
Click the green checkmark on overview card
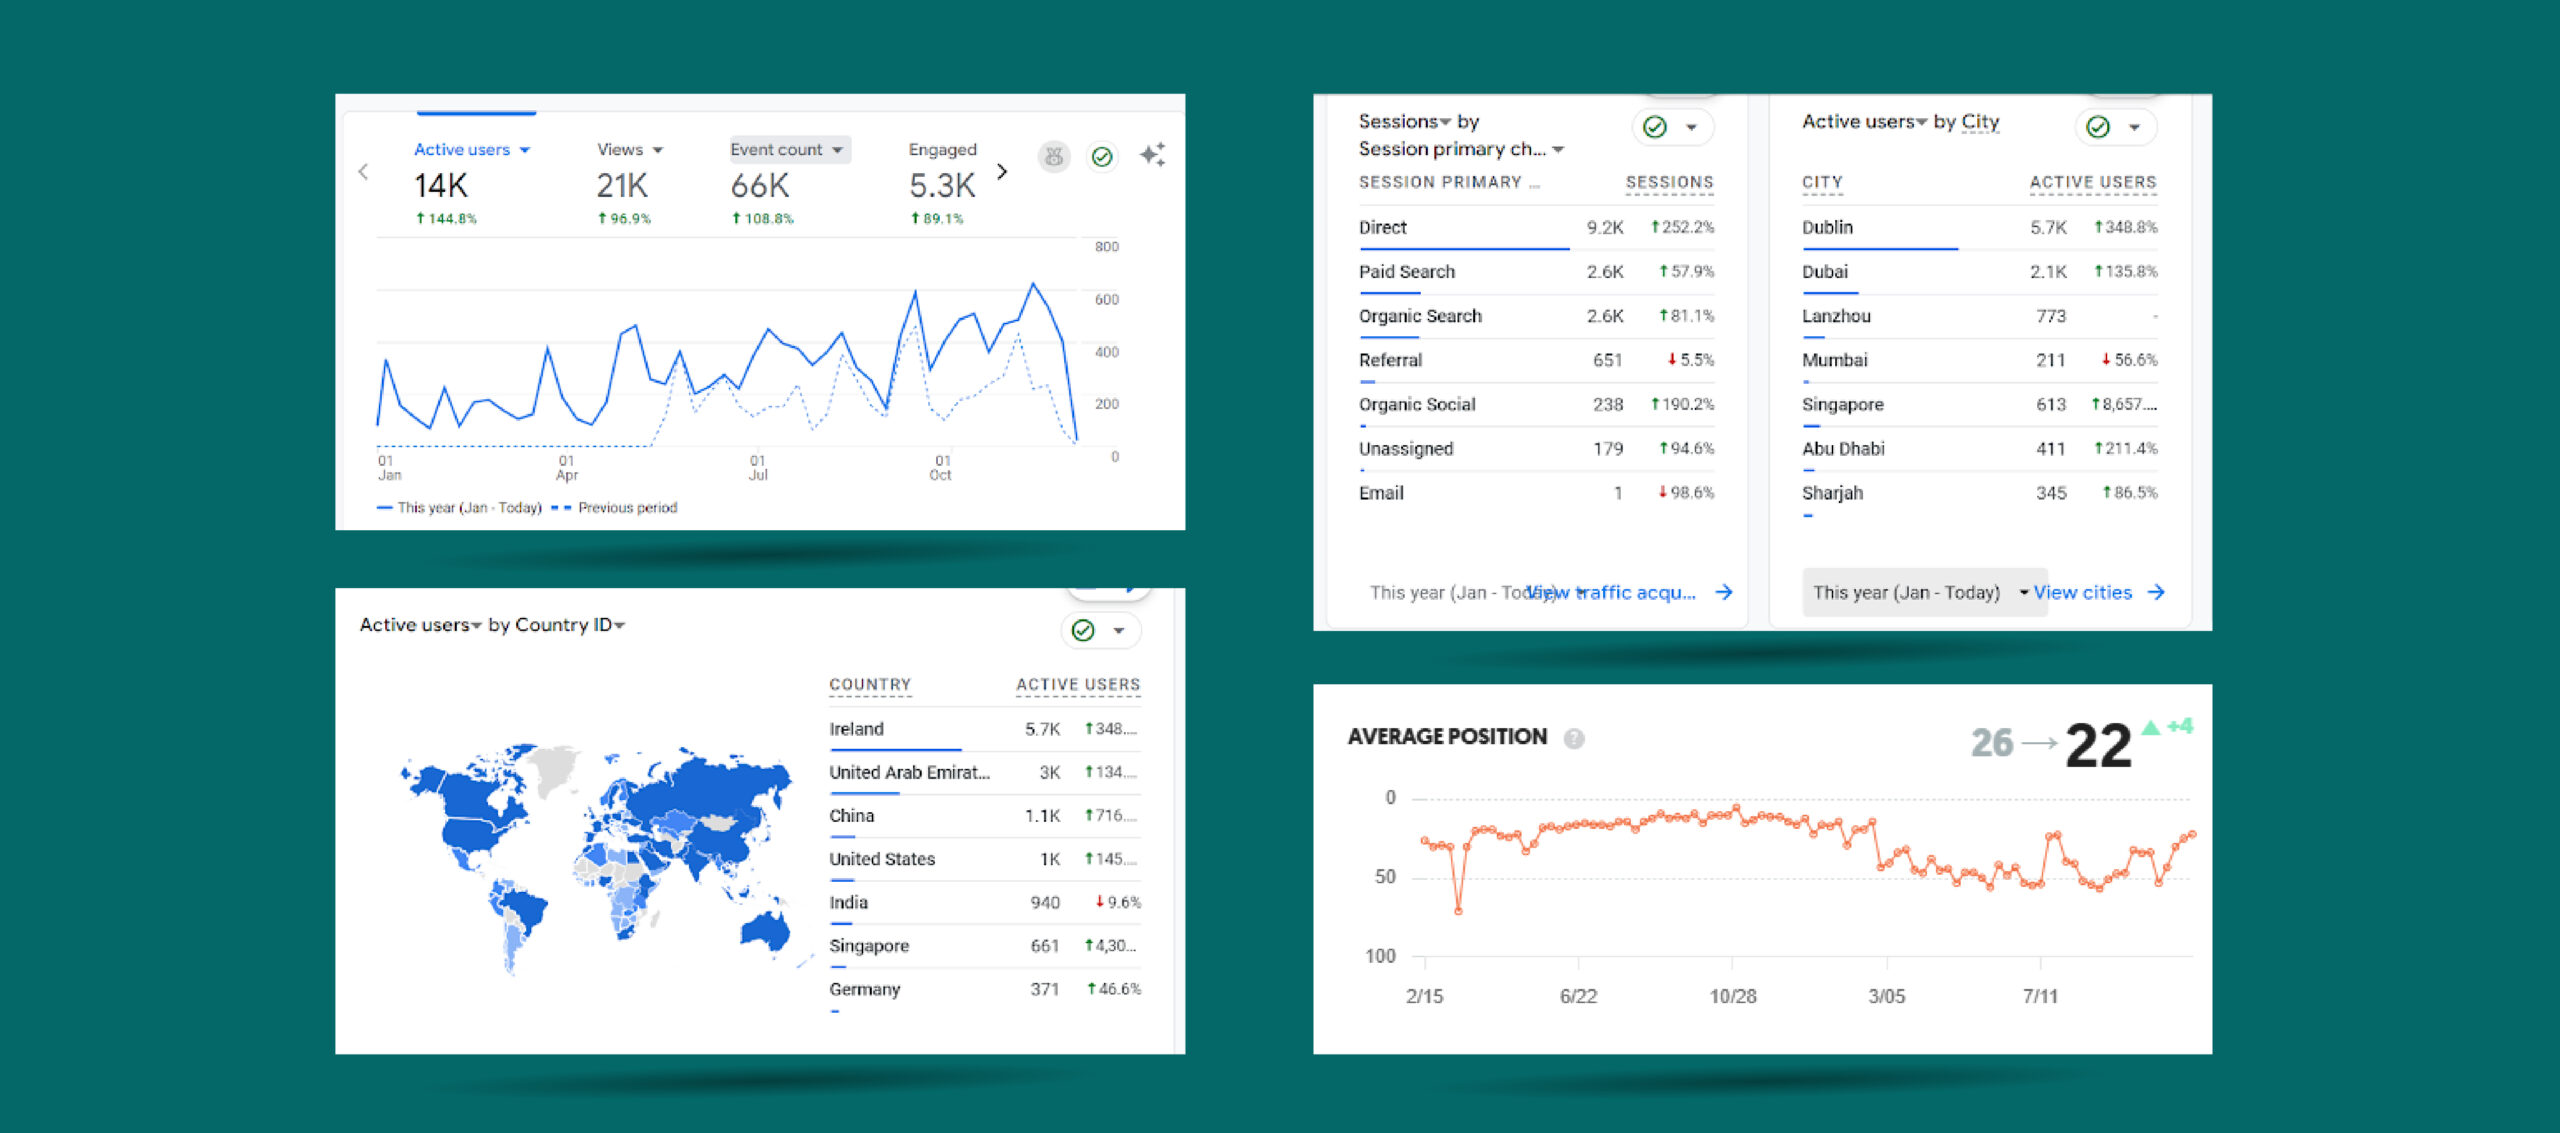tap(1102, 156)
